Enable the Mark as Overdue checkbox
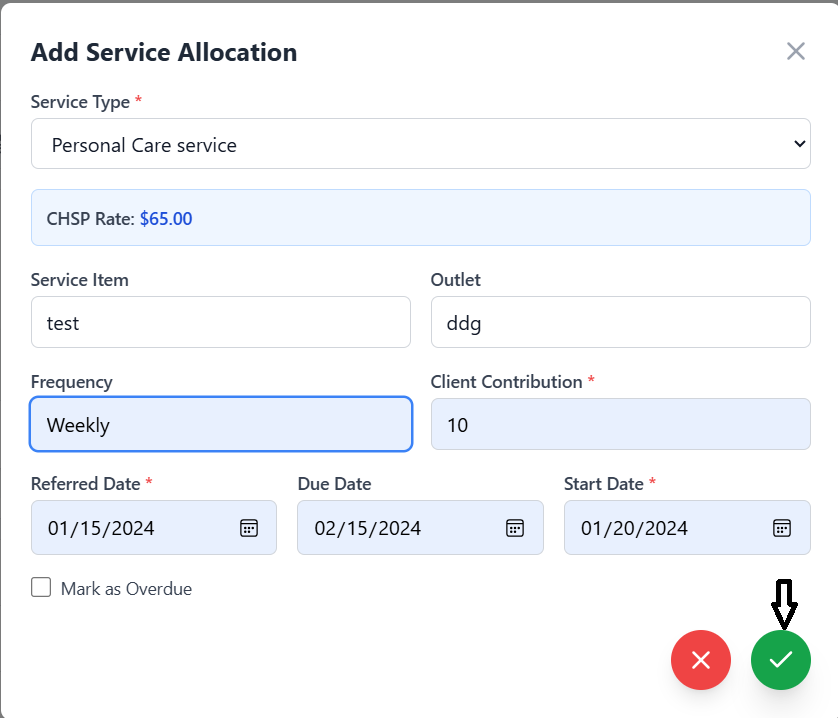Viewport: 838px width, 718px height. click(41, 588)
